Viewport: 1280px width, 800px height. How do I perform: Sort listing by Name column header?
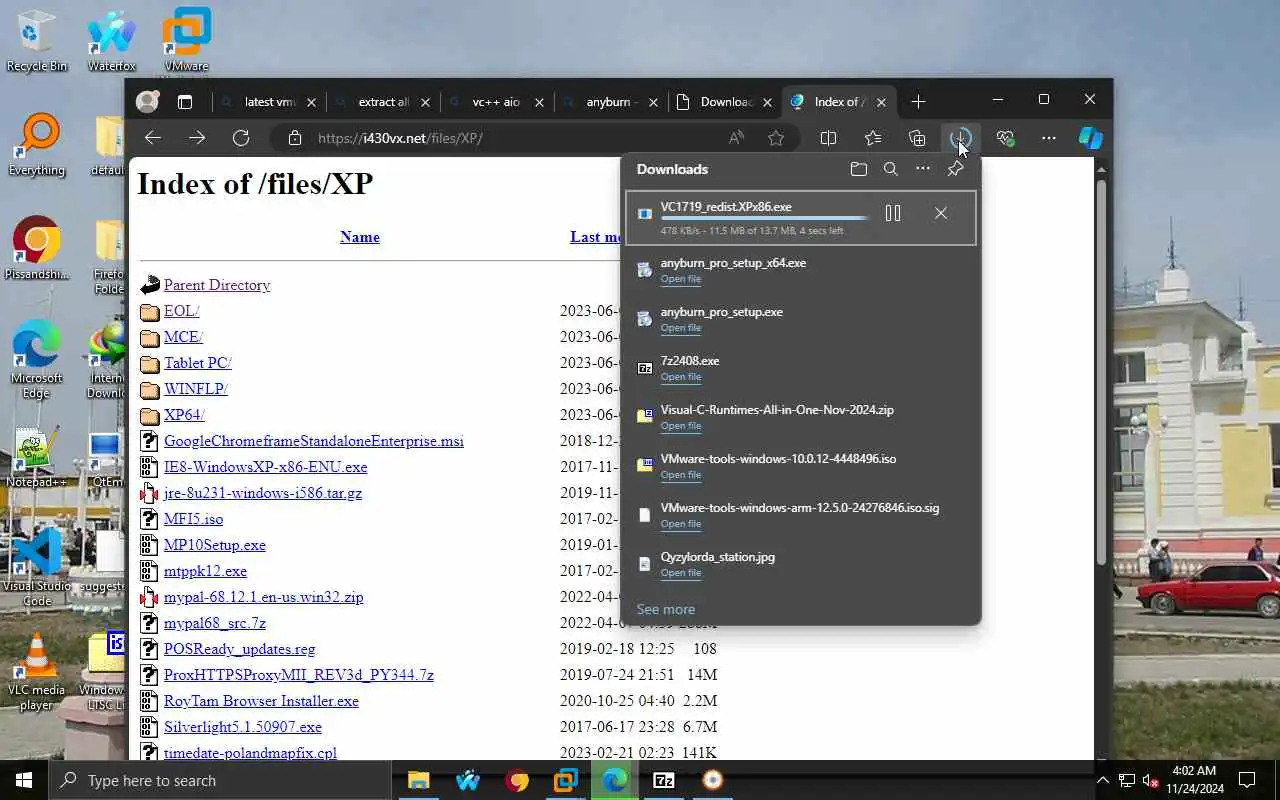click(360, 237)
